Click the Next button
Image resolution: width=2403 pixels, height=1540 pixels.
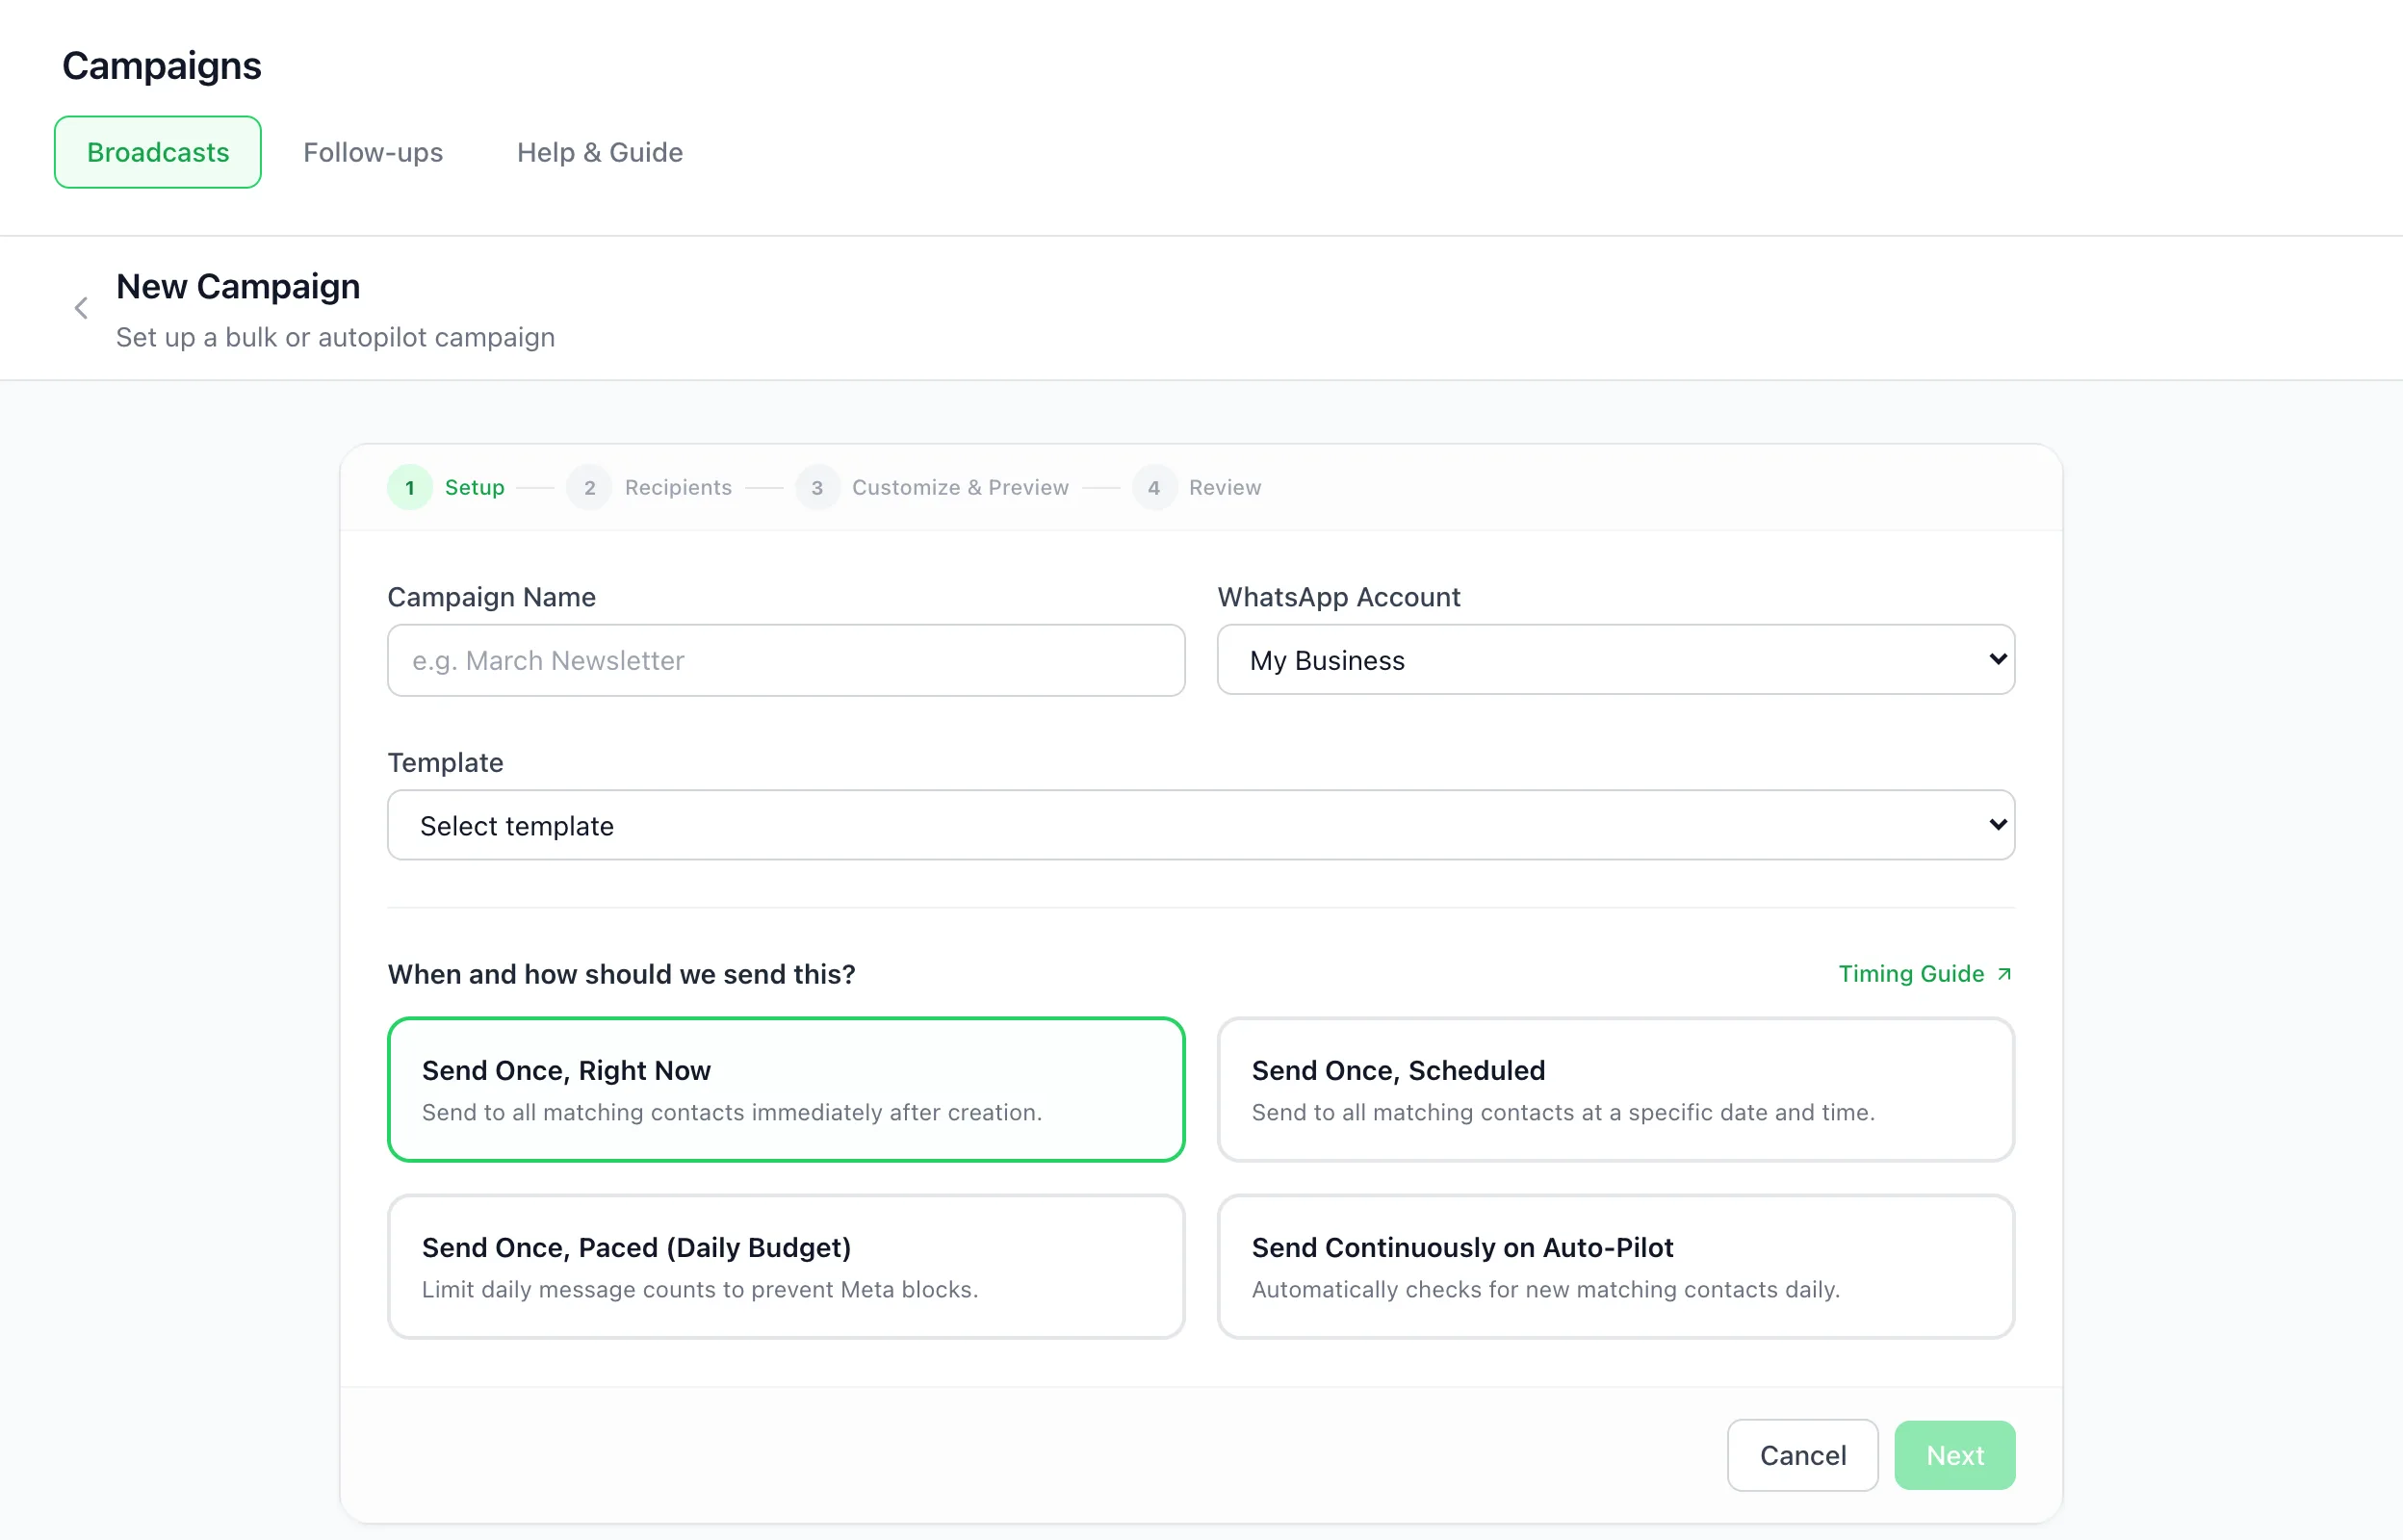click(x=1955, y=1456)
